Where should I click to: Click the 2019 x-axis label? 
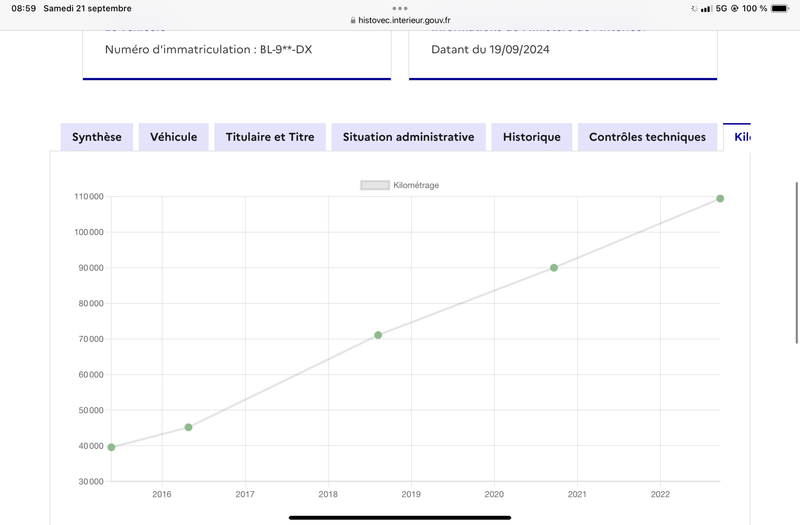(411, 494)
